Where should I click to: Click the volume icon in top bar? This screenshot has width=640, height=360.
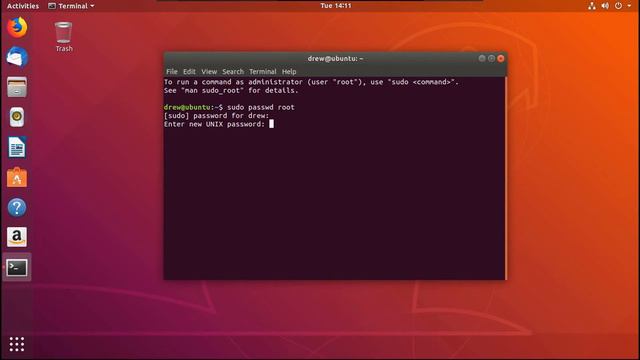tap(605, 6)
